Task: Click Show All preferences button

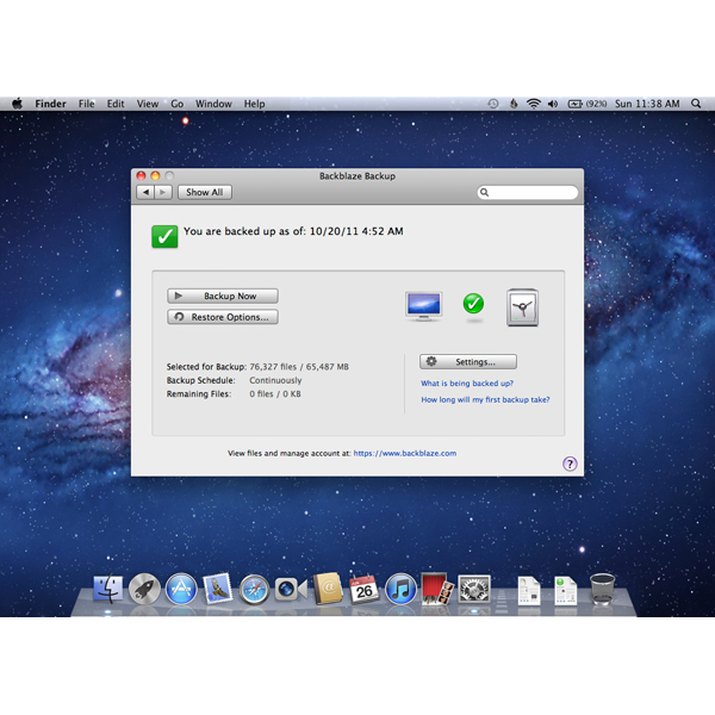Action: (204, 192)
